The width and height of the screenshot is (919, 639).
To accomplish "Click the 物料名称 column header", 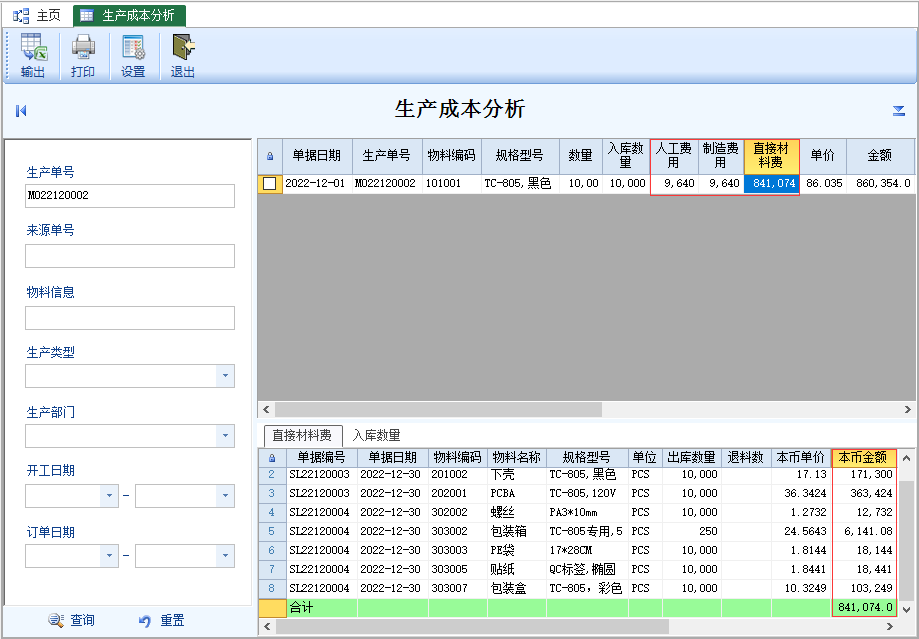I will [x=516, y=458].
